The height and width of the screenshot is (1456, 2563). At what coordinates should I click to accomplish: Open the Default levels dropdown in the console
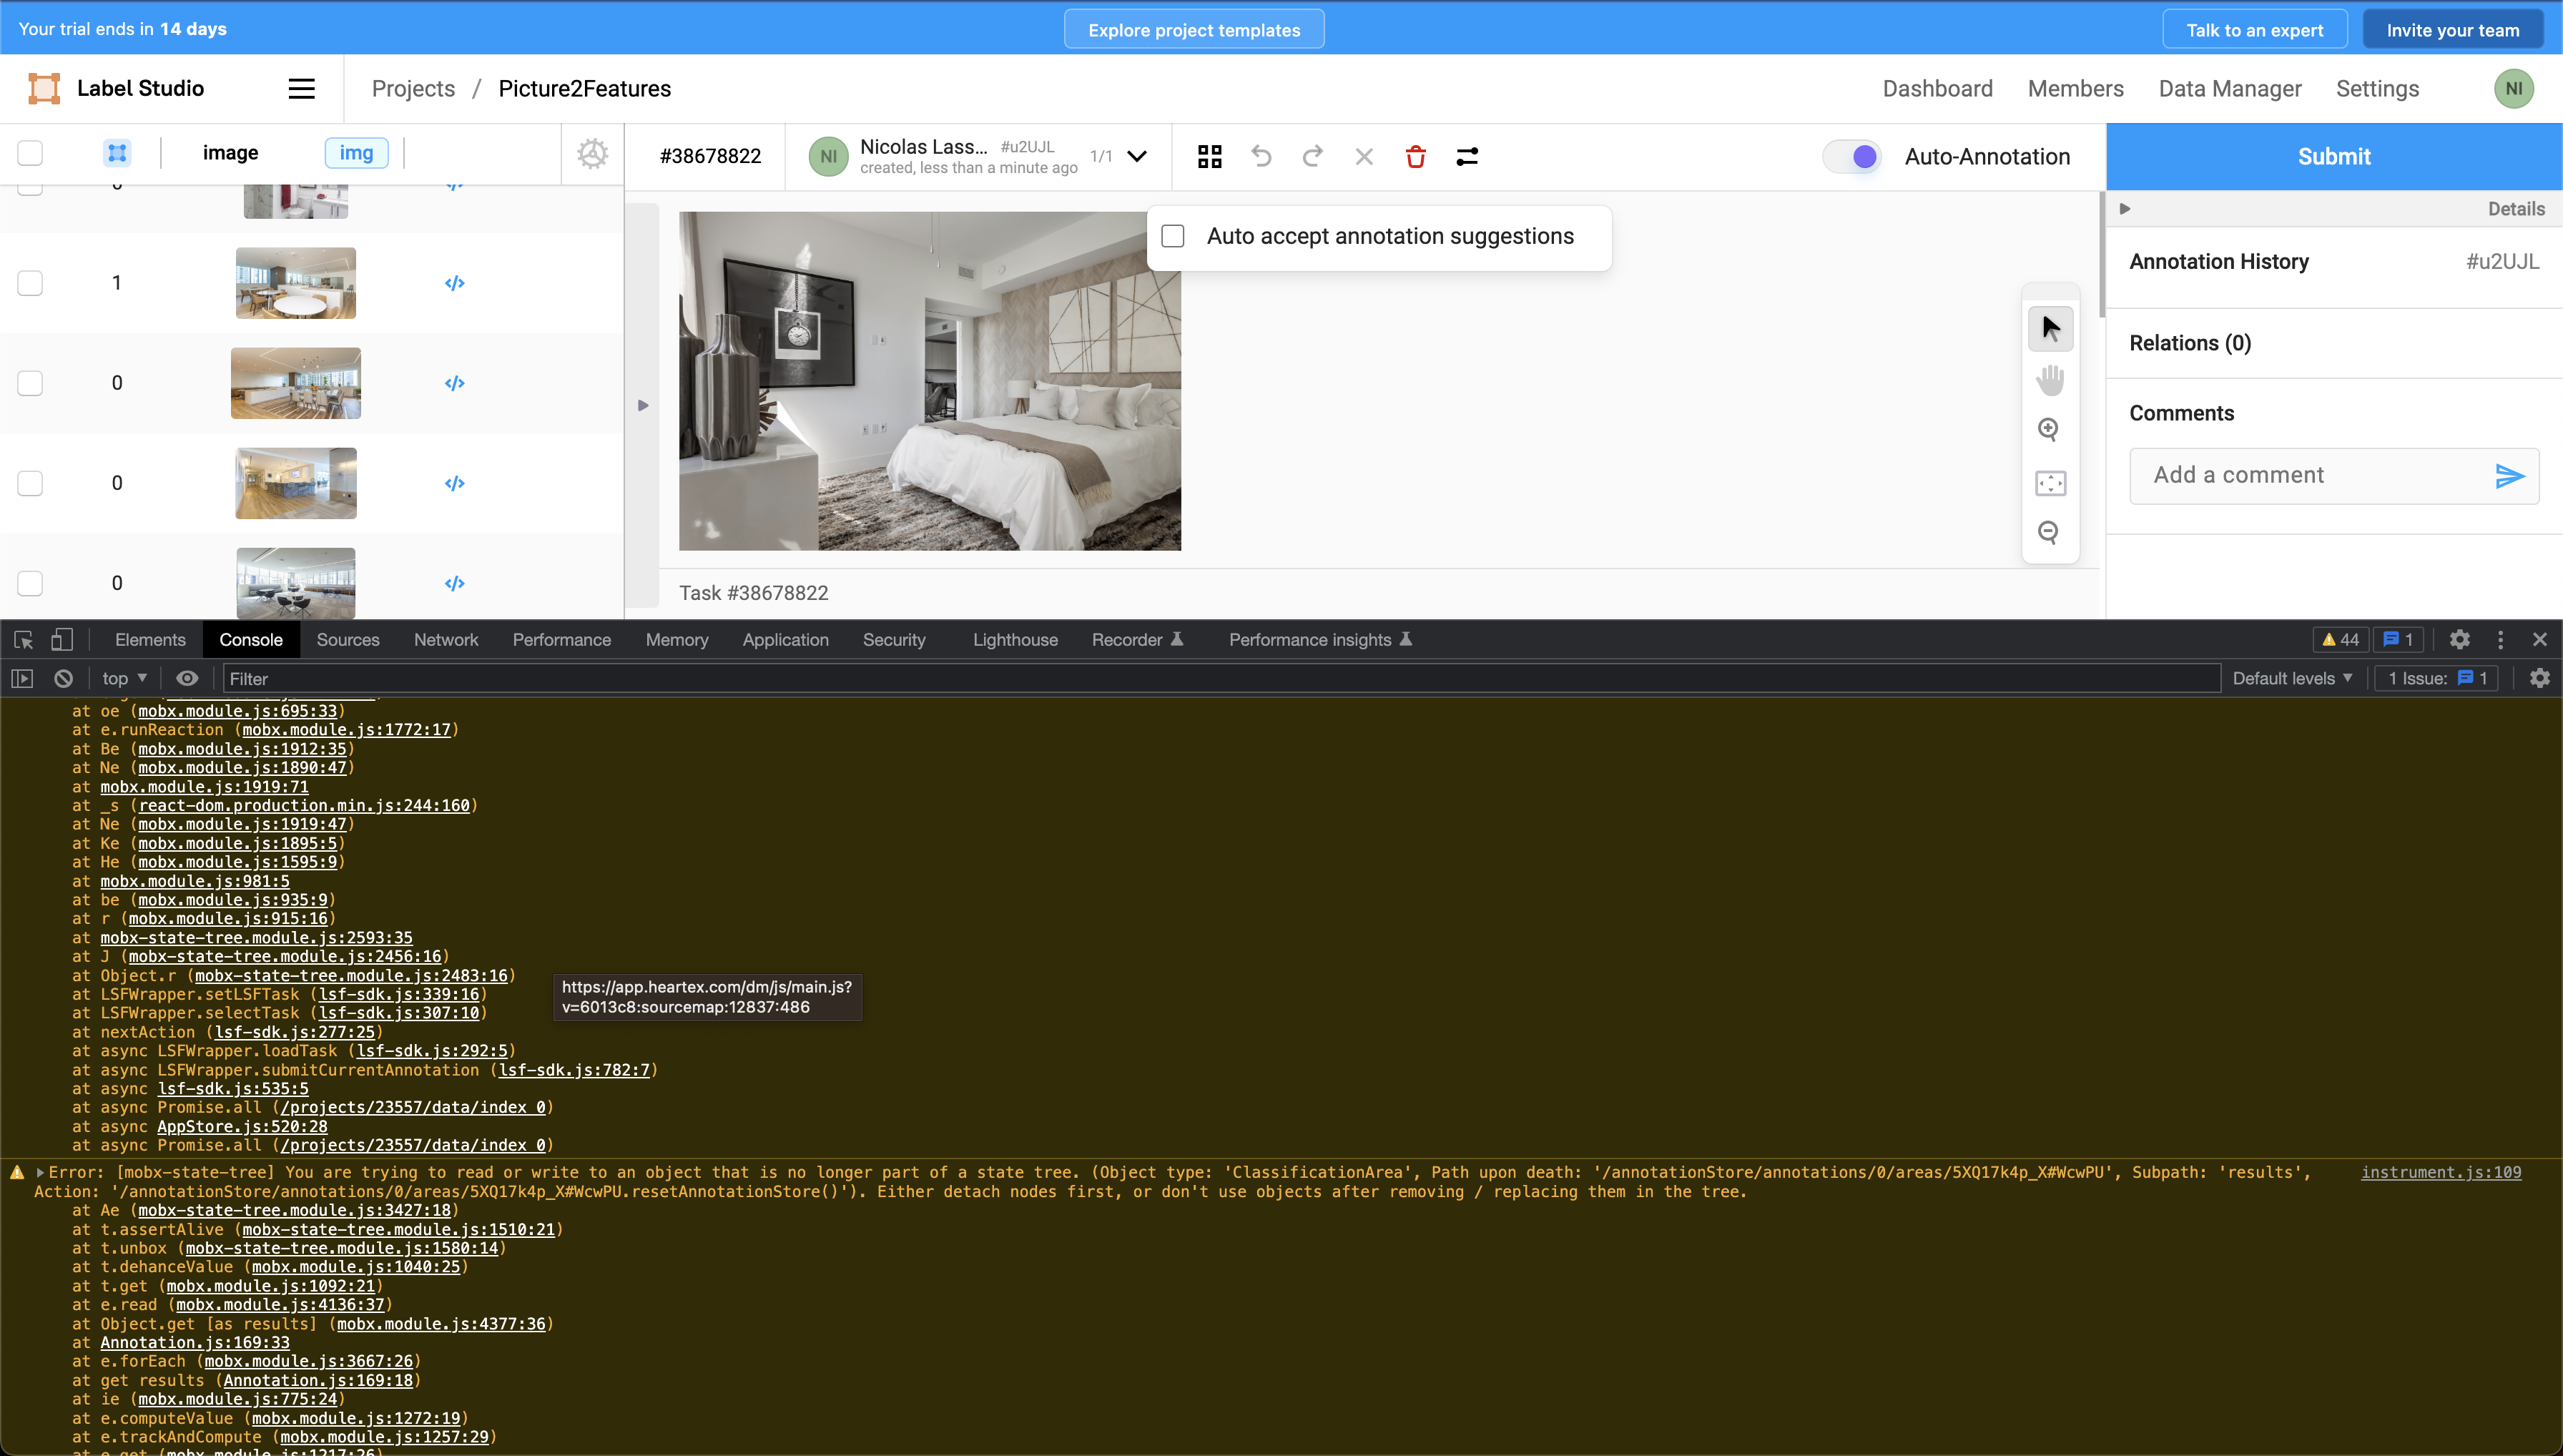2291,678
